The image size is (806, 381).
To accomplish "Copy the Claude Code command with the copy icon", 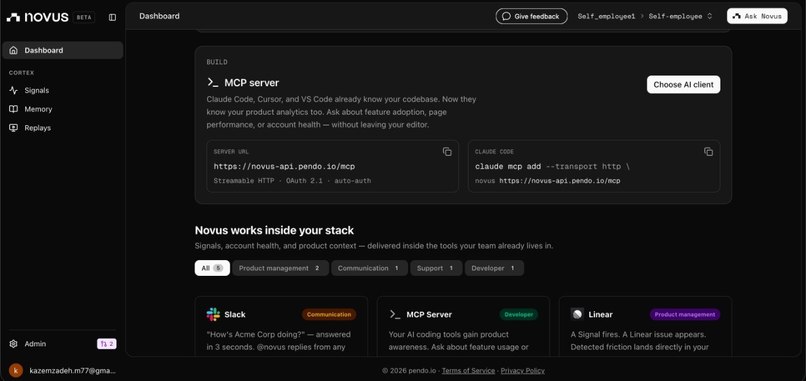I will [708, 152].
